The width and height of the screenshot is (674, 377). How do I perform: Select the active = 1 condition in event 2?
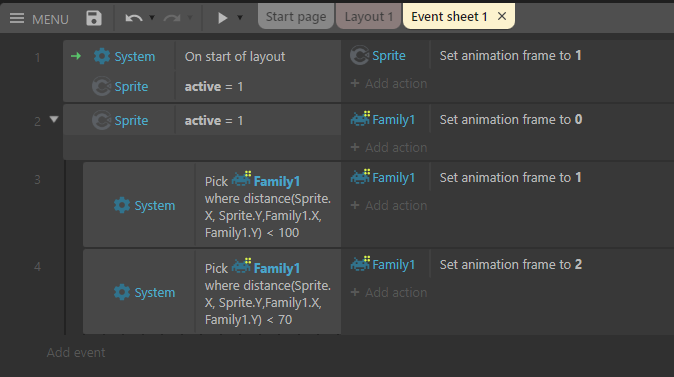pos(214,120)
